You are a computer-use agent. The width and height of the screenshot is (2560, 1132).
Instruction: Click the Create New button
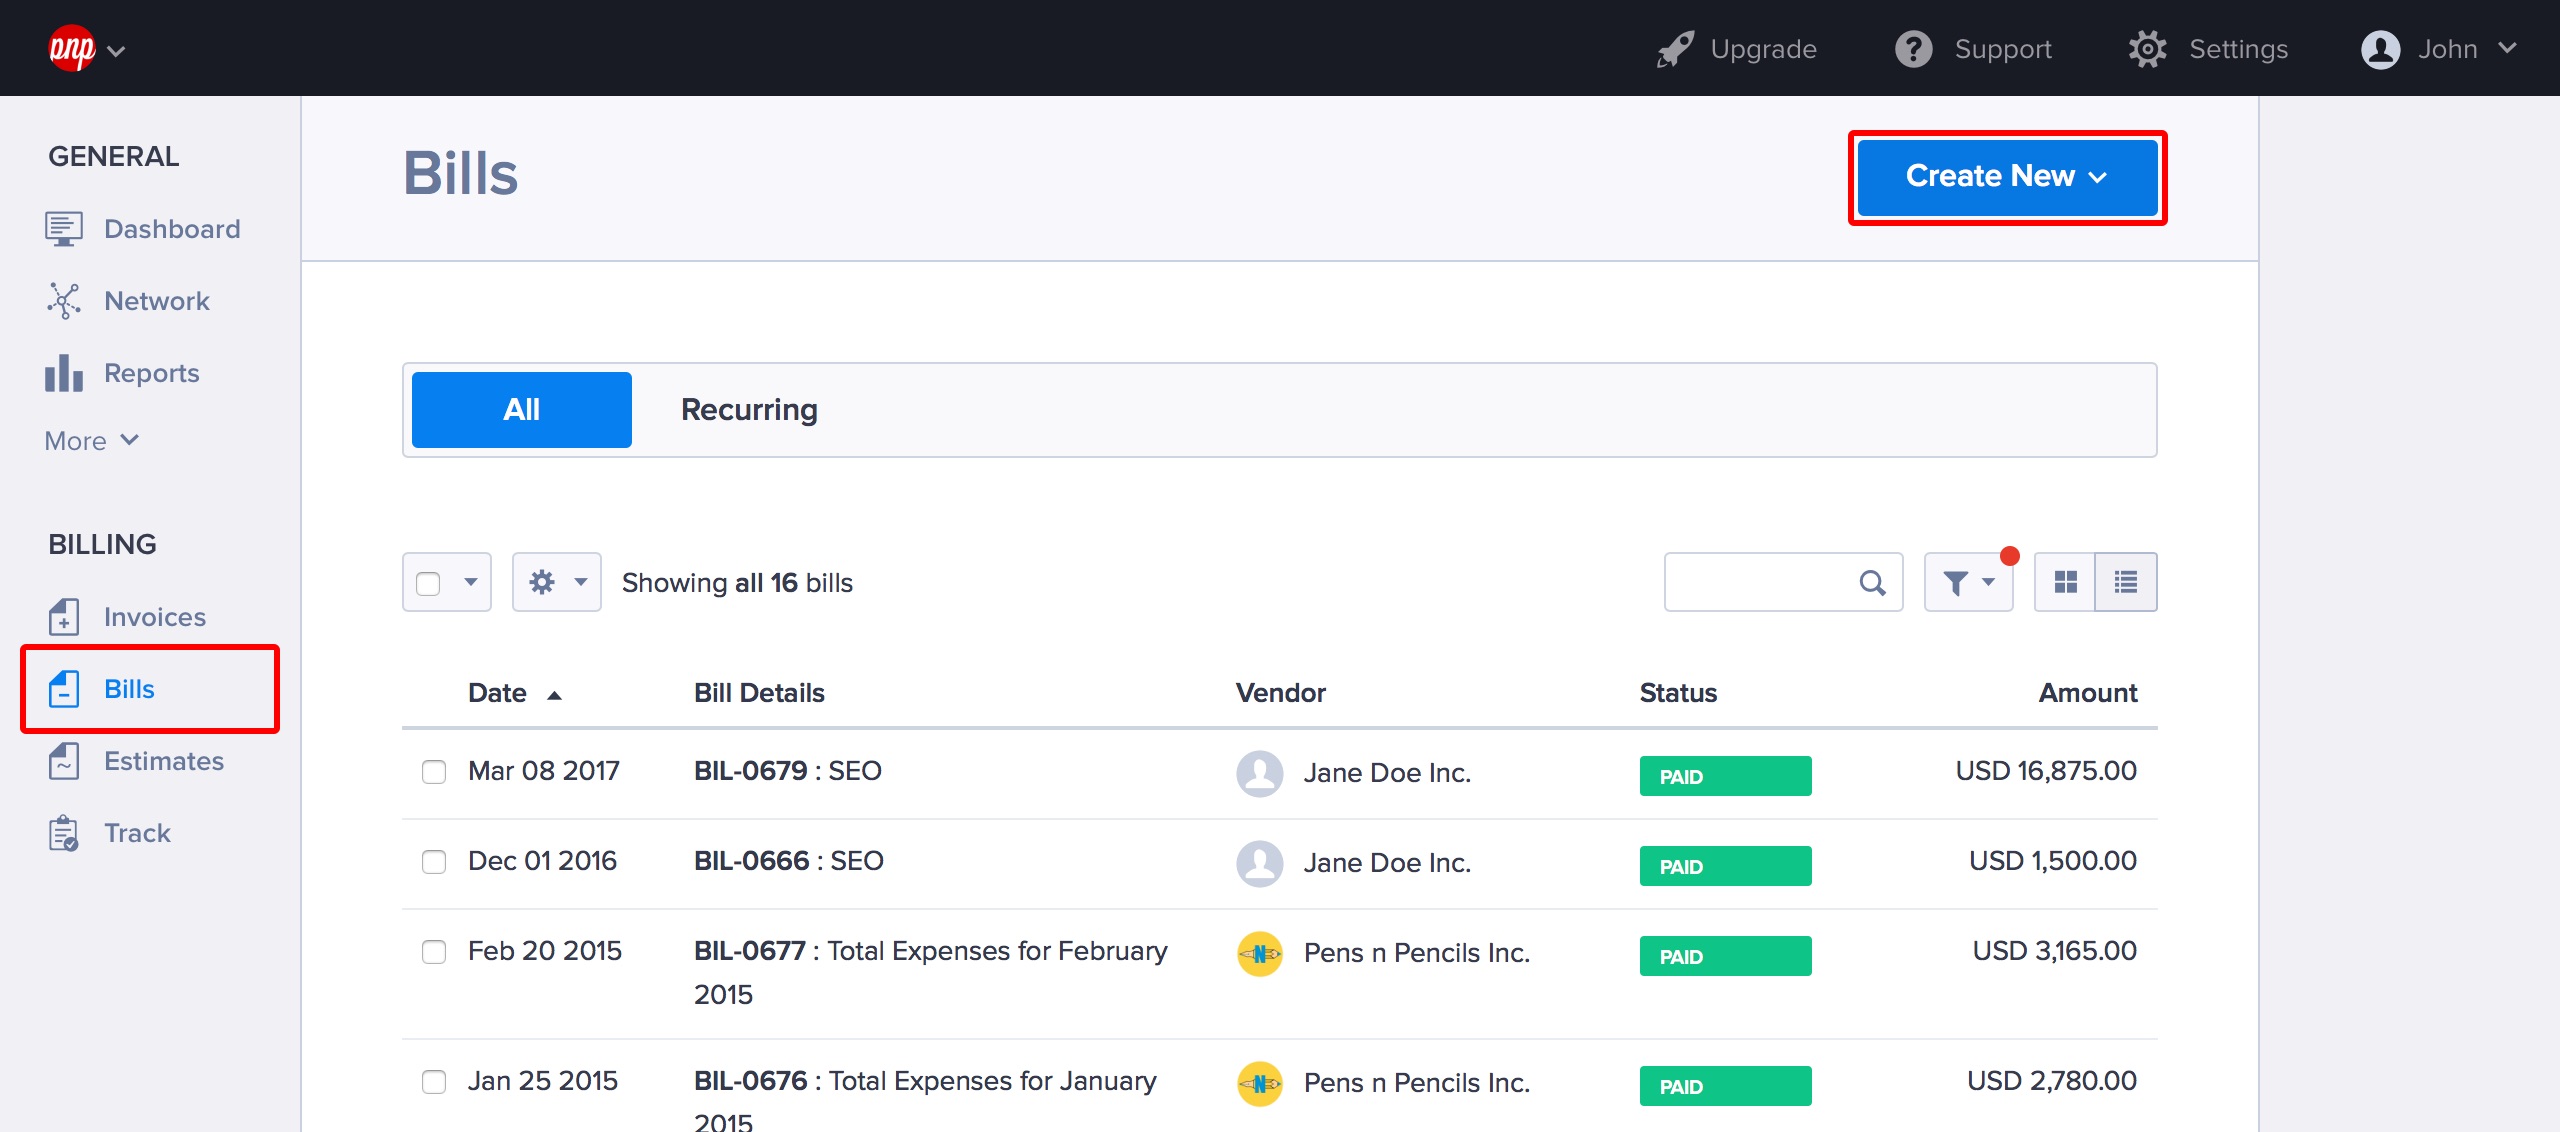2006,177
